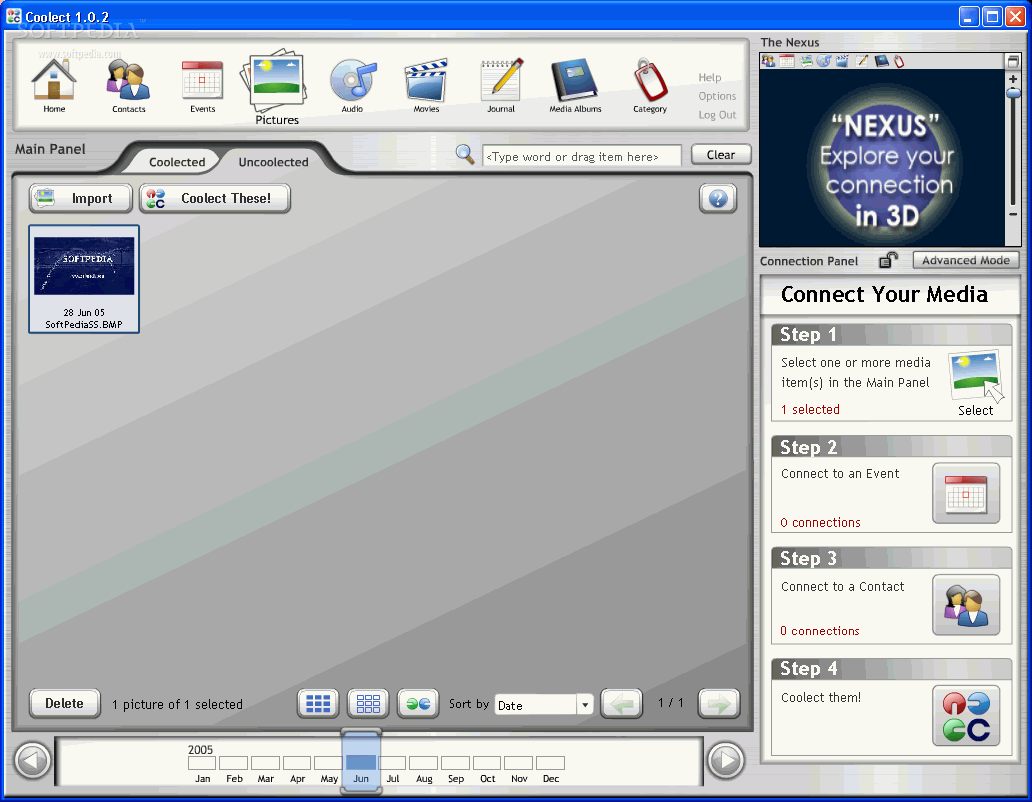Zoom out the Nexus with minus
Screen dimensions: 1032x802
1013,214
